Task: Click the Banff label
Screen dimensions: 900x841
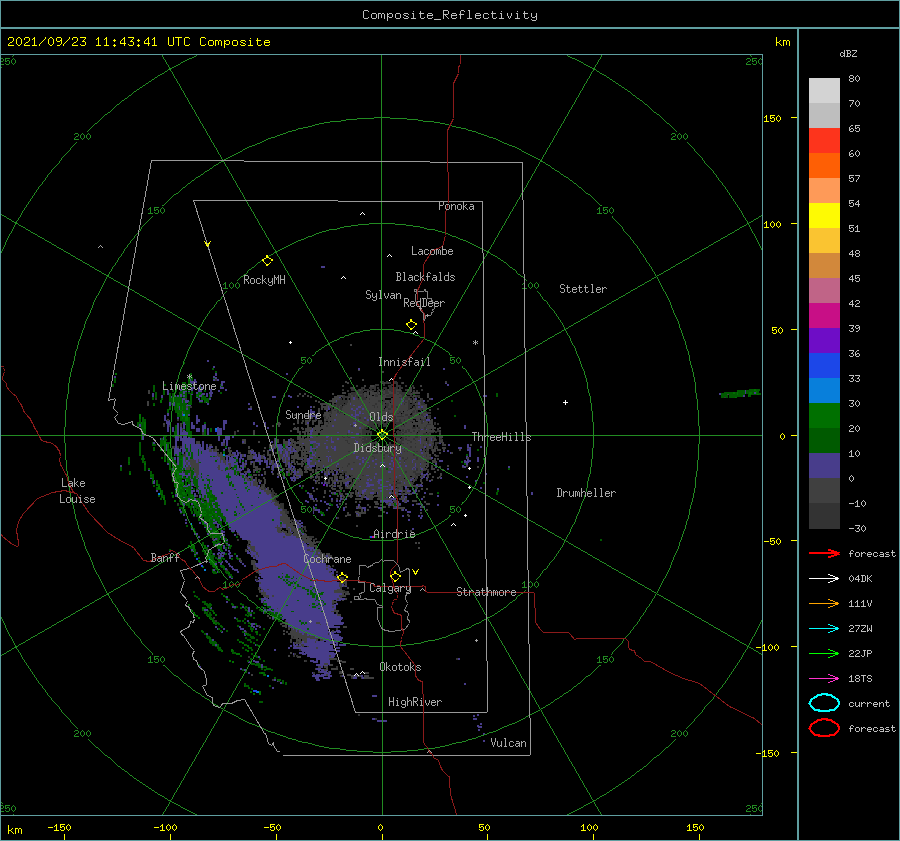Action: click(x=165, y=557)
